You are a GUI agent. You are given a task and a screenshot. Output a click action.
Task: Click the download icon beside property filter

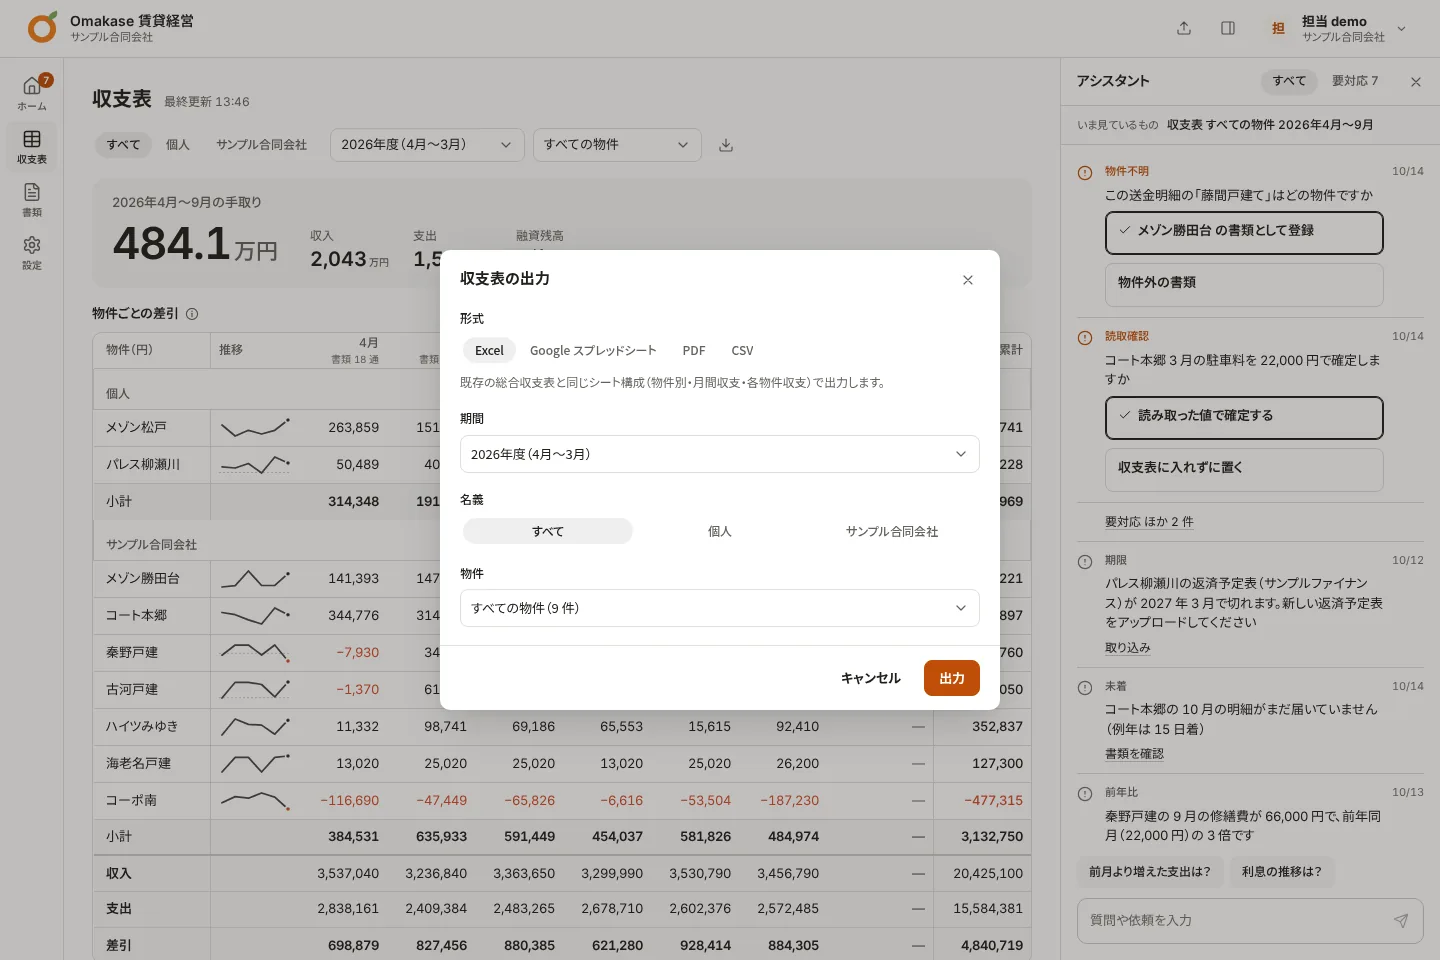tap(726, 145)
